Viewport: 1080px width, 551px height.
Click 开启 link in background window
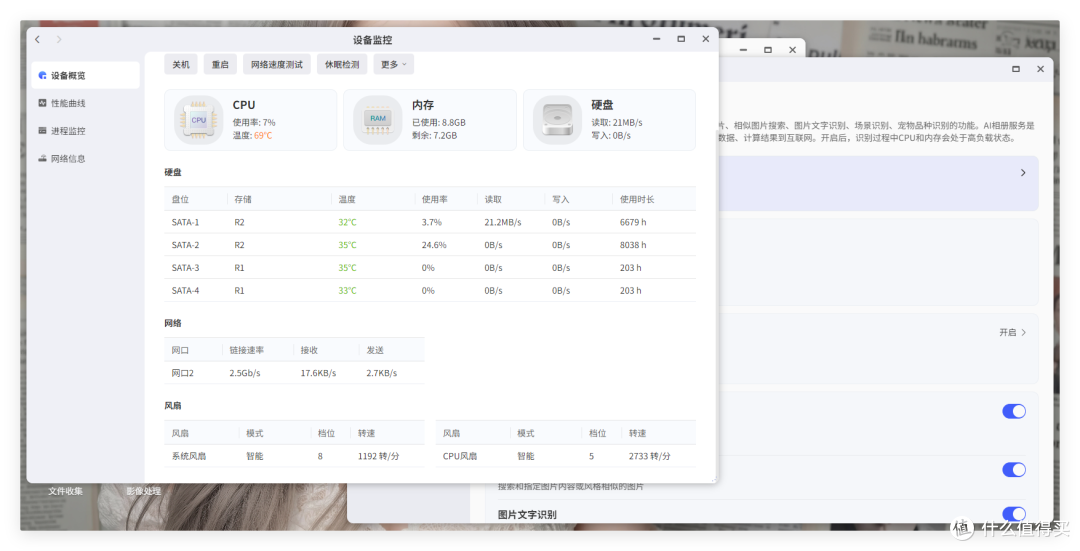coord(1012,332)
